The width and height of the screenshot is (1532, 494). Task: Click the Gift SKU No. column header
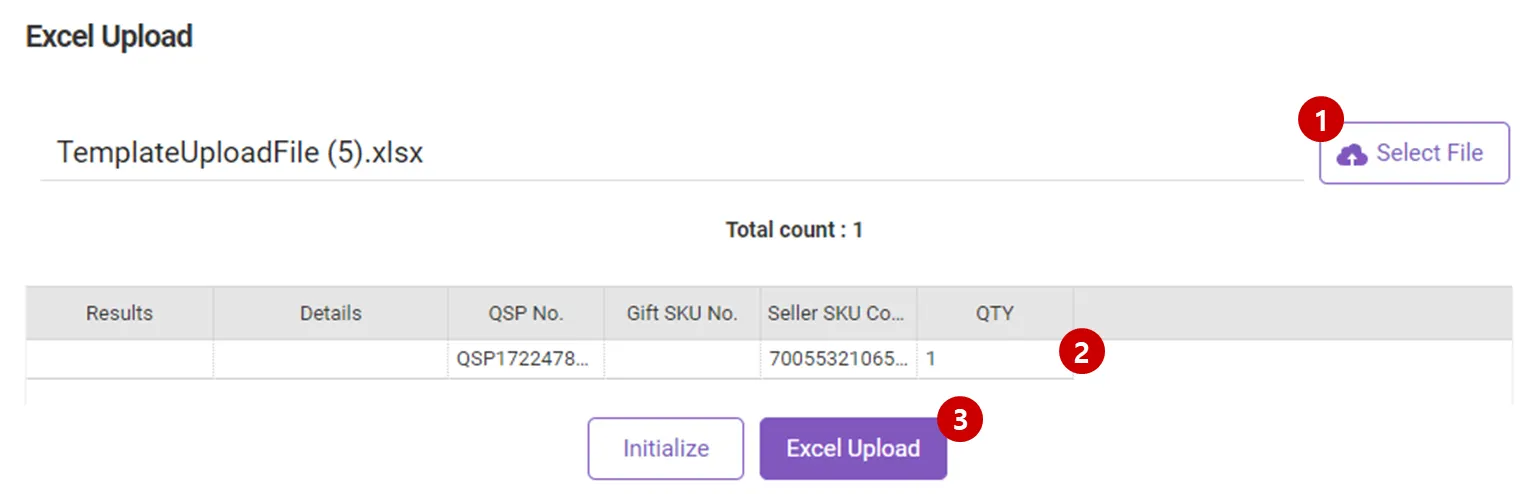click(682, 313)
